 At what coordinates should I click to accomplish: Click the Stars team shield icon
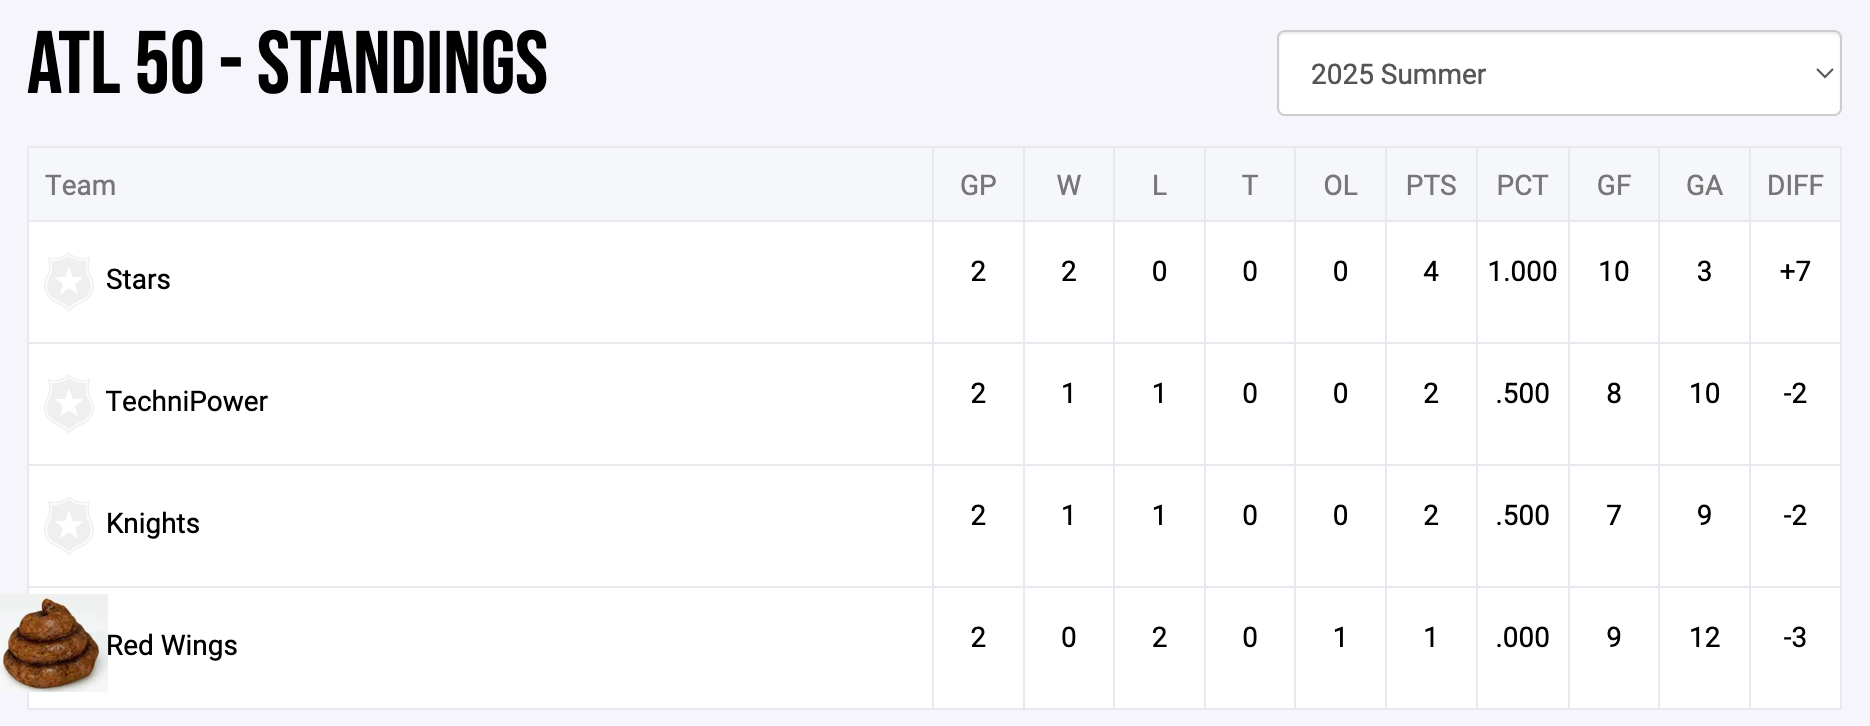69,281
